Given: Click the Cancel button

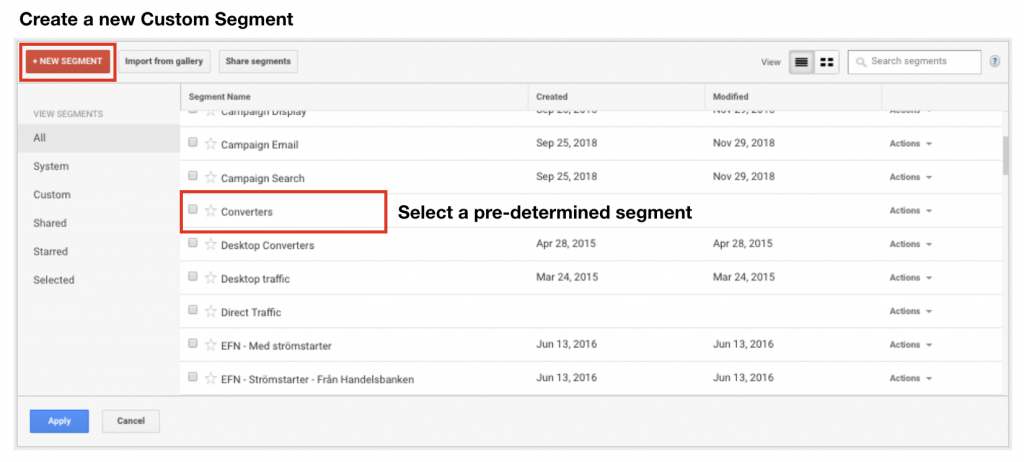Looking at the screenshot, I should [x=131, y=421].
